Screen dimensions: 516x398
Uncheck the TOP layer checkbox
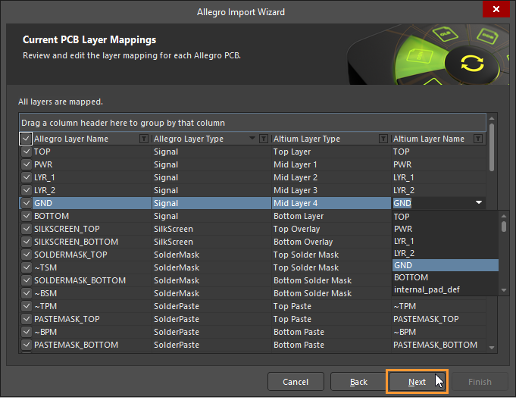click(26, 152)
